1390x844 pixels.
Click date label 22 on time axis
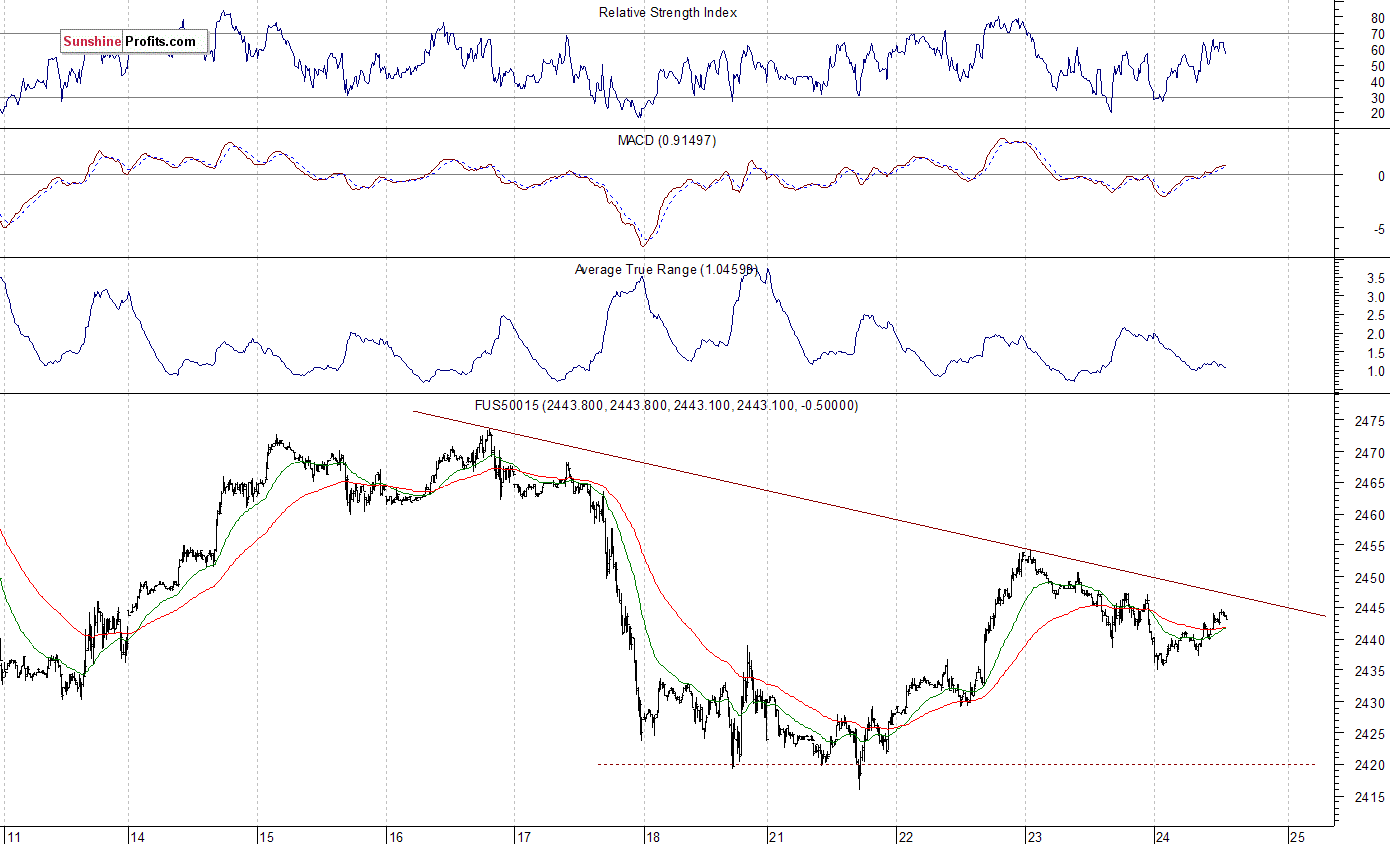click(904, 836)
